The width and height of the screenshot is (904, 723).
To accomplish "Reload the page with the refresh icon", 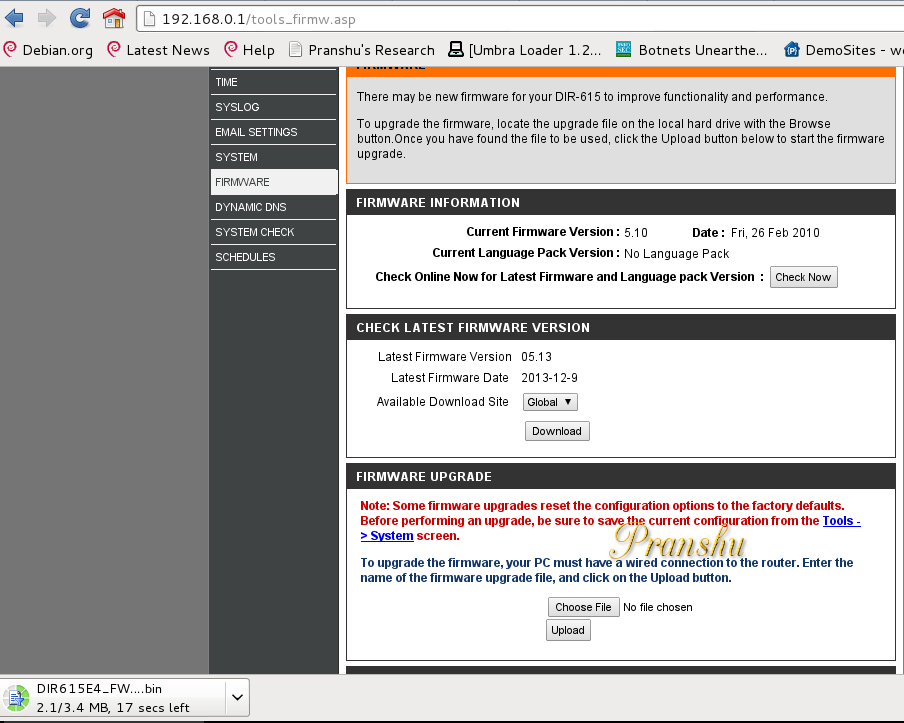I will (x=80, y=18).
